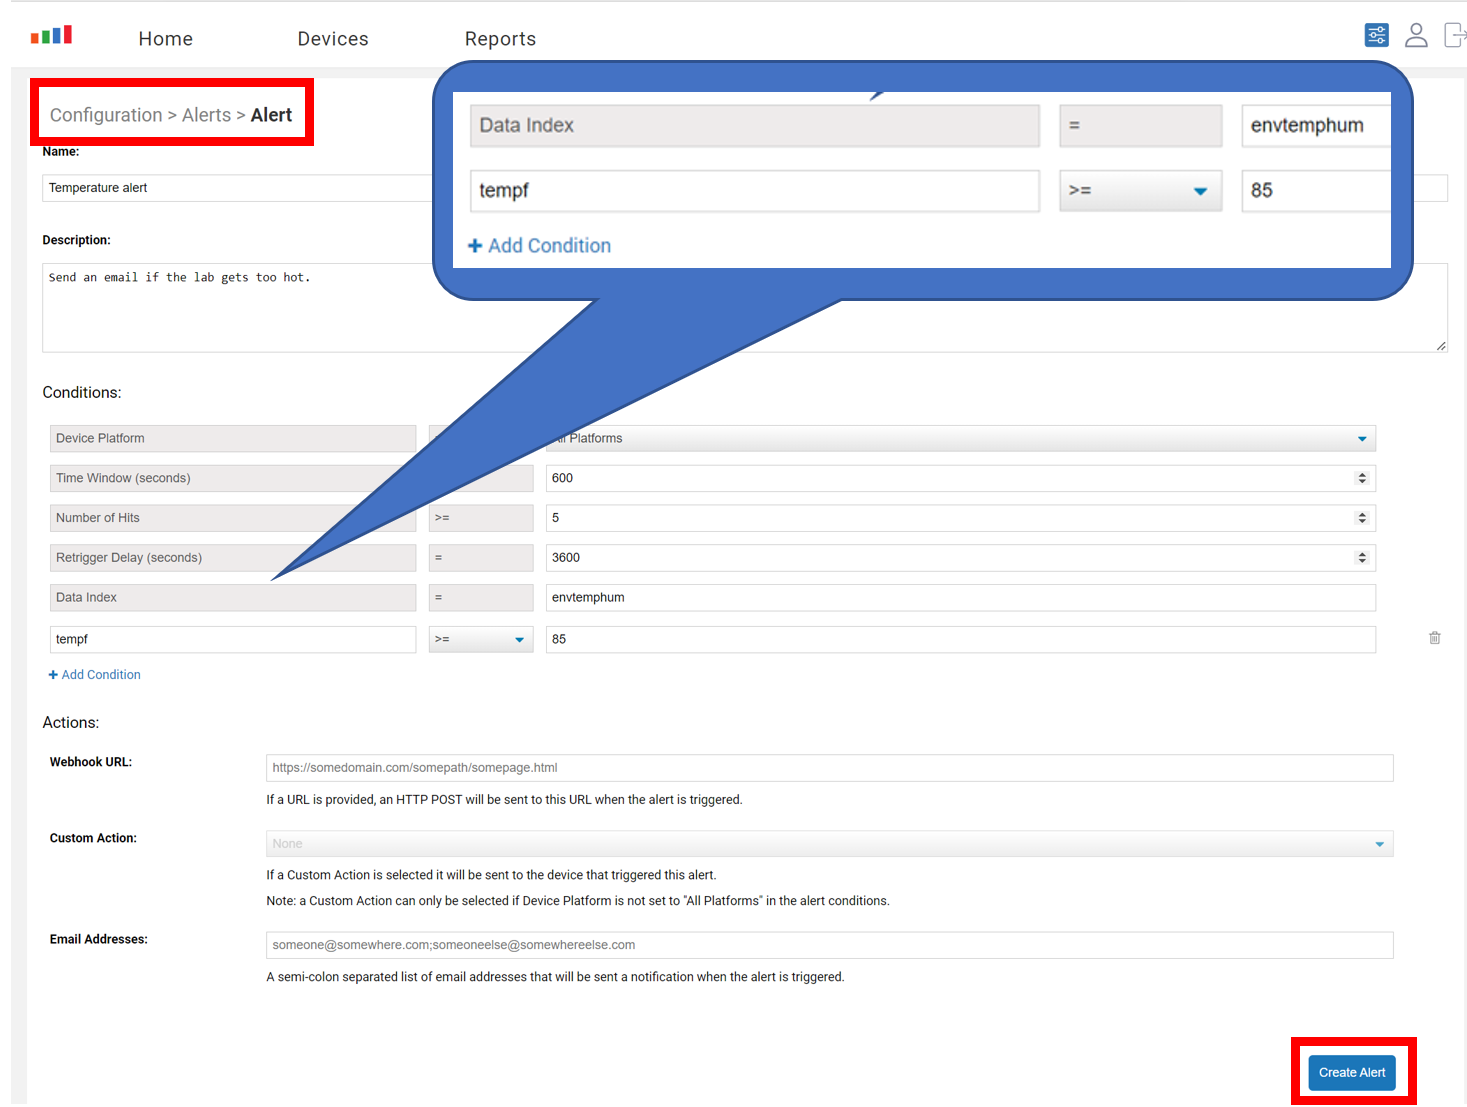Screen dimensions: 1467x1107
Task: Click the Actions: heading
Action: click(x=71, y=723)
